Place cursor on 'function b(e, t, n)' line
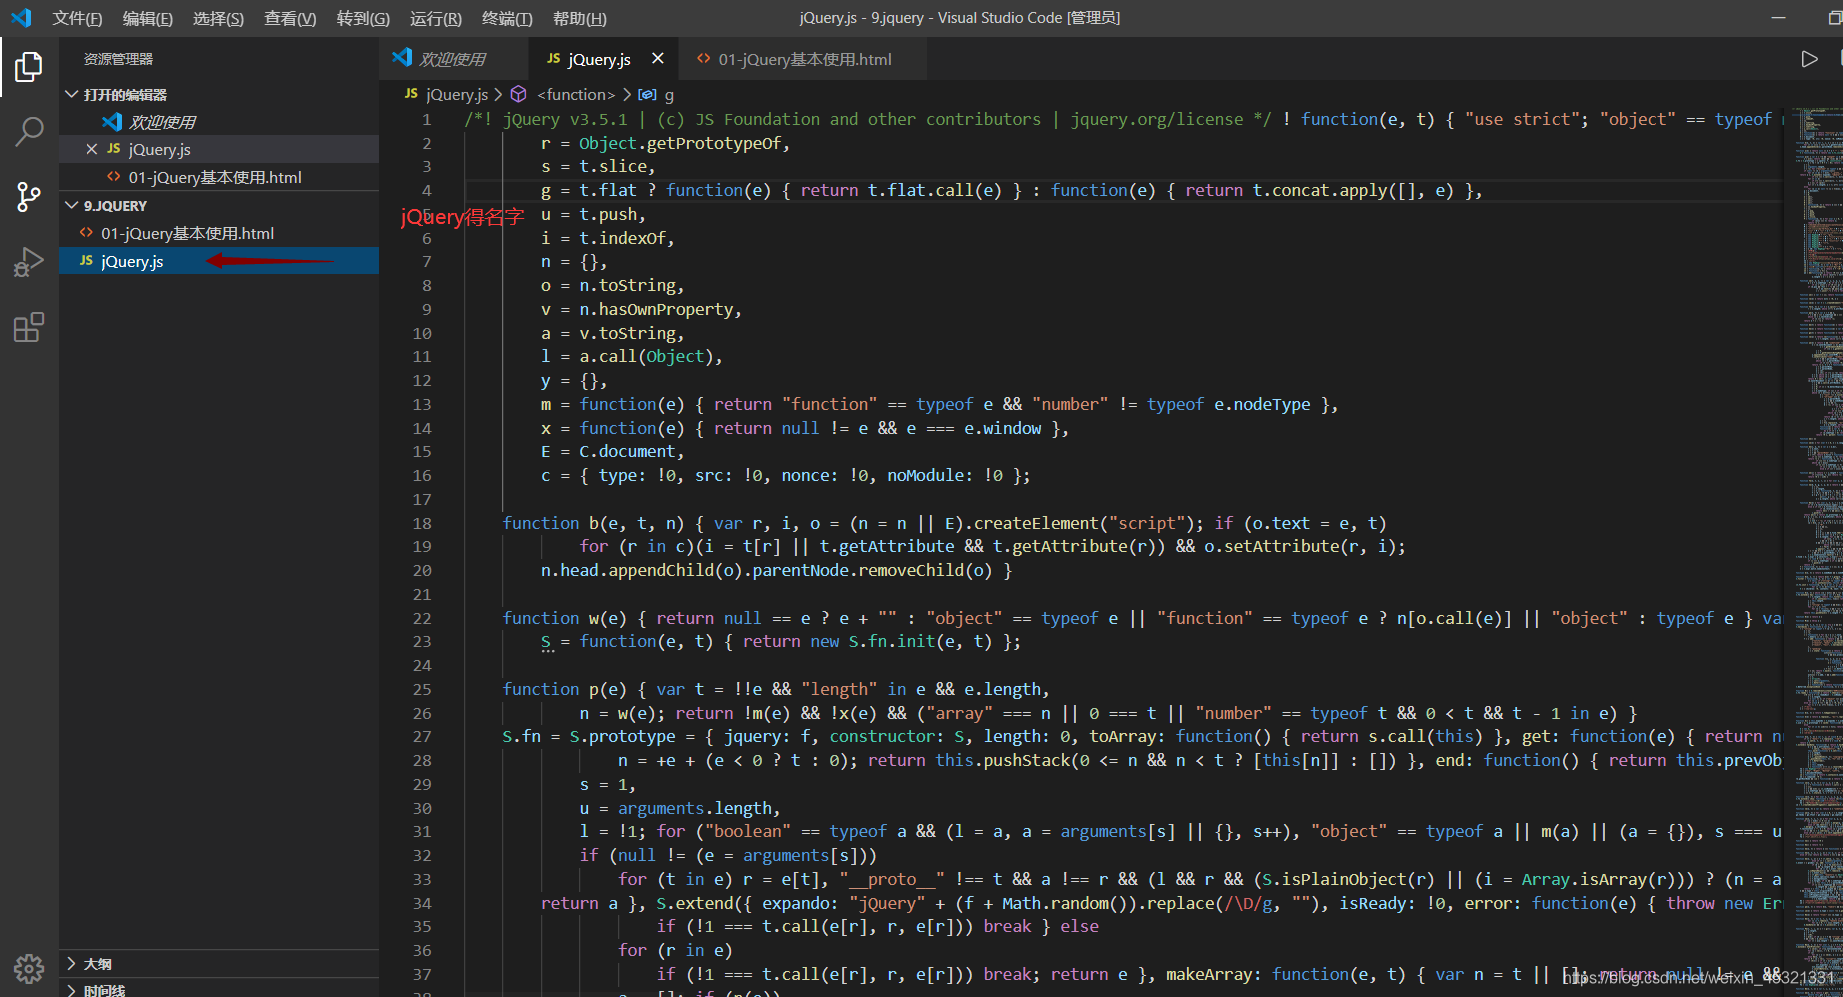 944,523
